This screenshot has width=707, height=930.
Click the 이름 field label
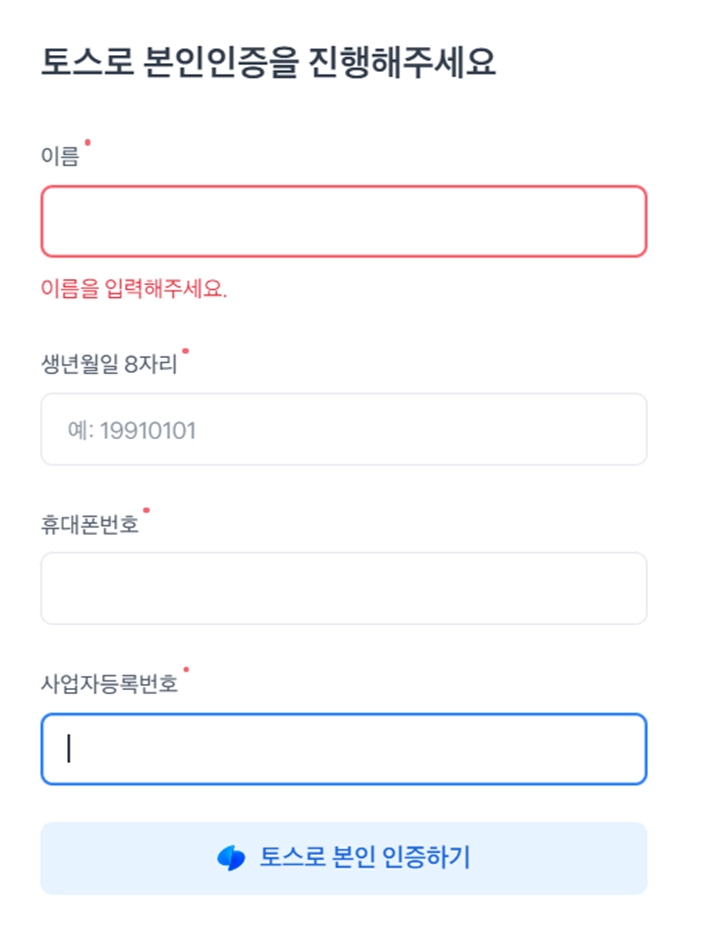(x=60, y=157)
